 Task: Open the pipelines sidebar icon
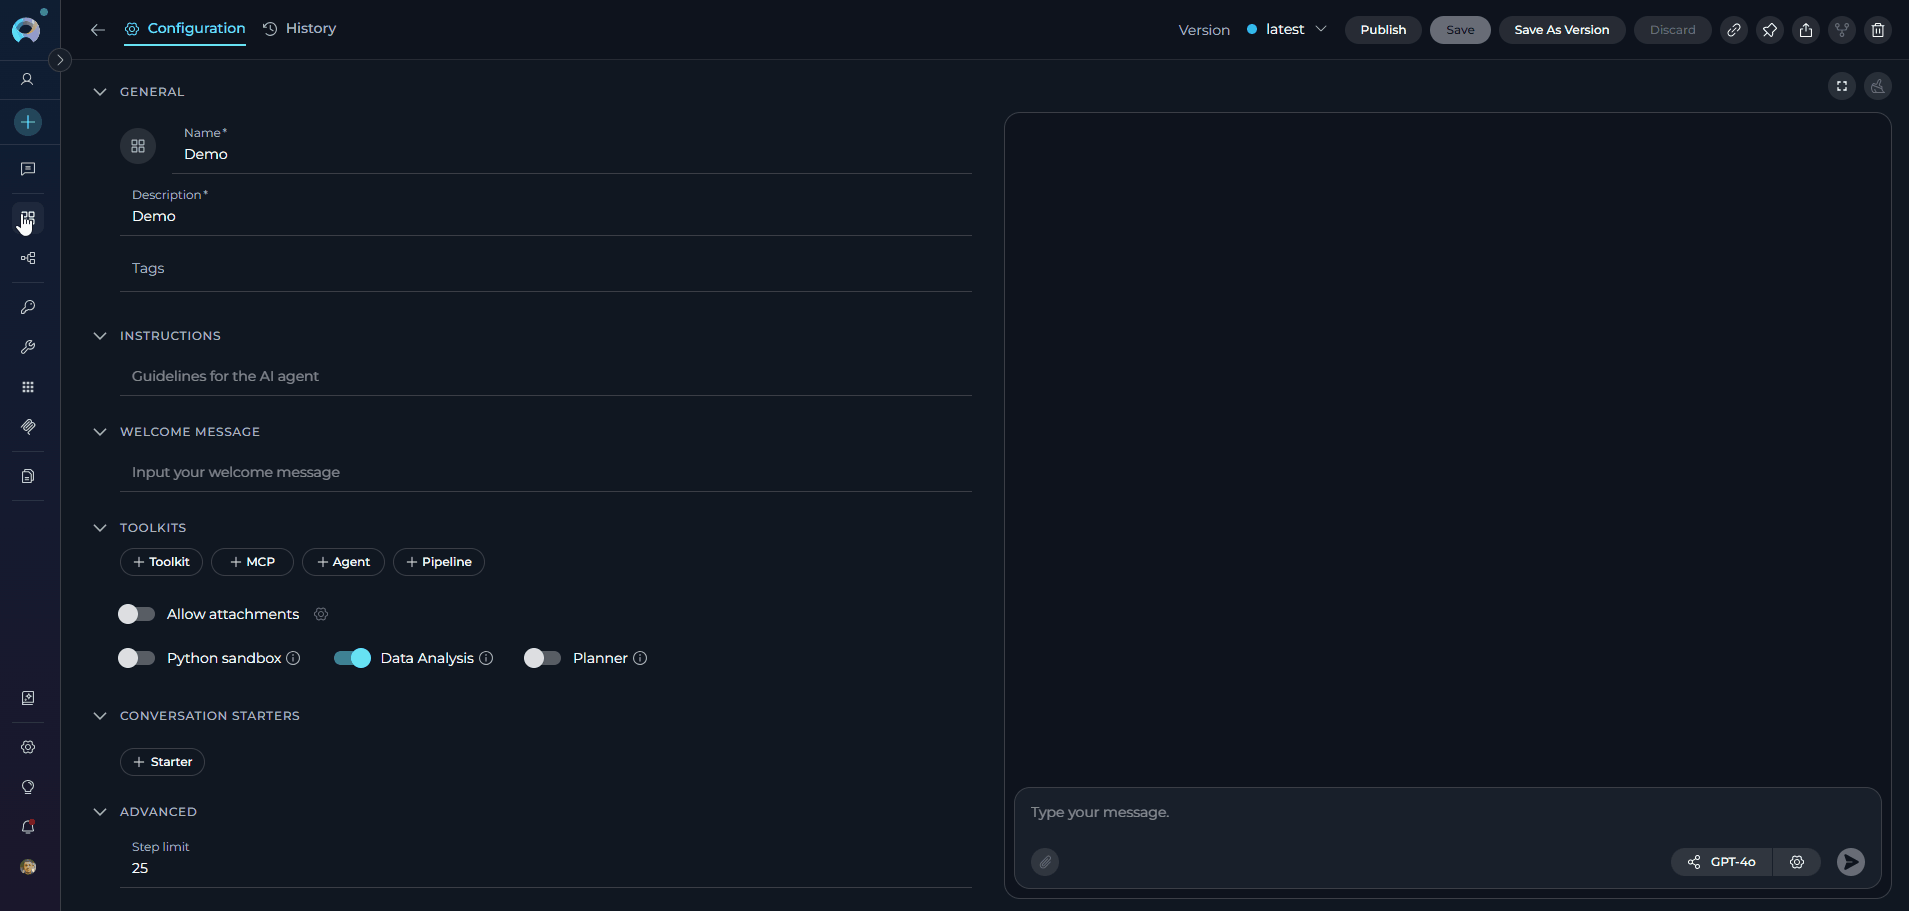[28, 258]
